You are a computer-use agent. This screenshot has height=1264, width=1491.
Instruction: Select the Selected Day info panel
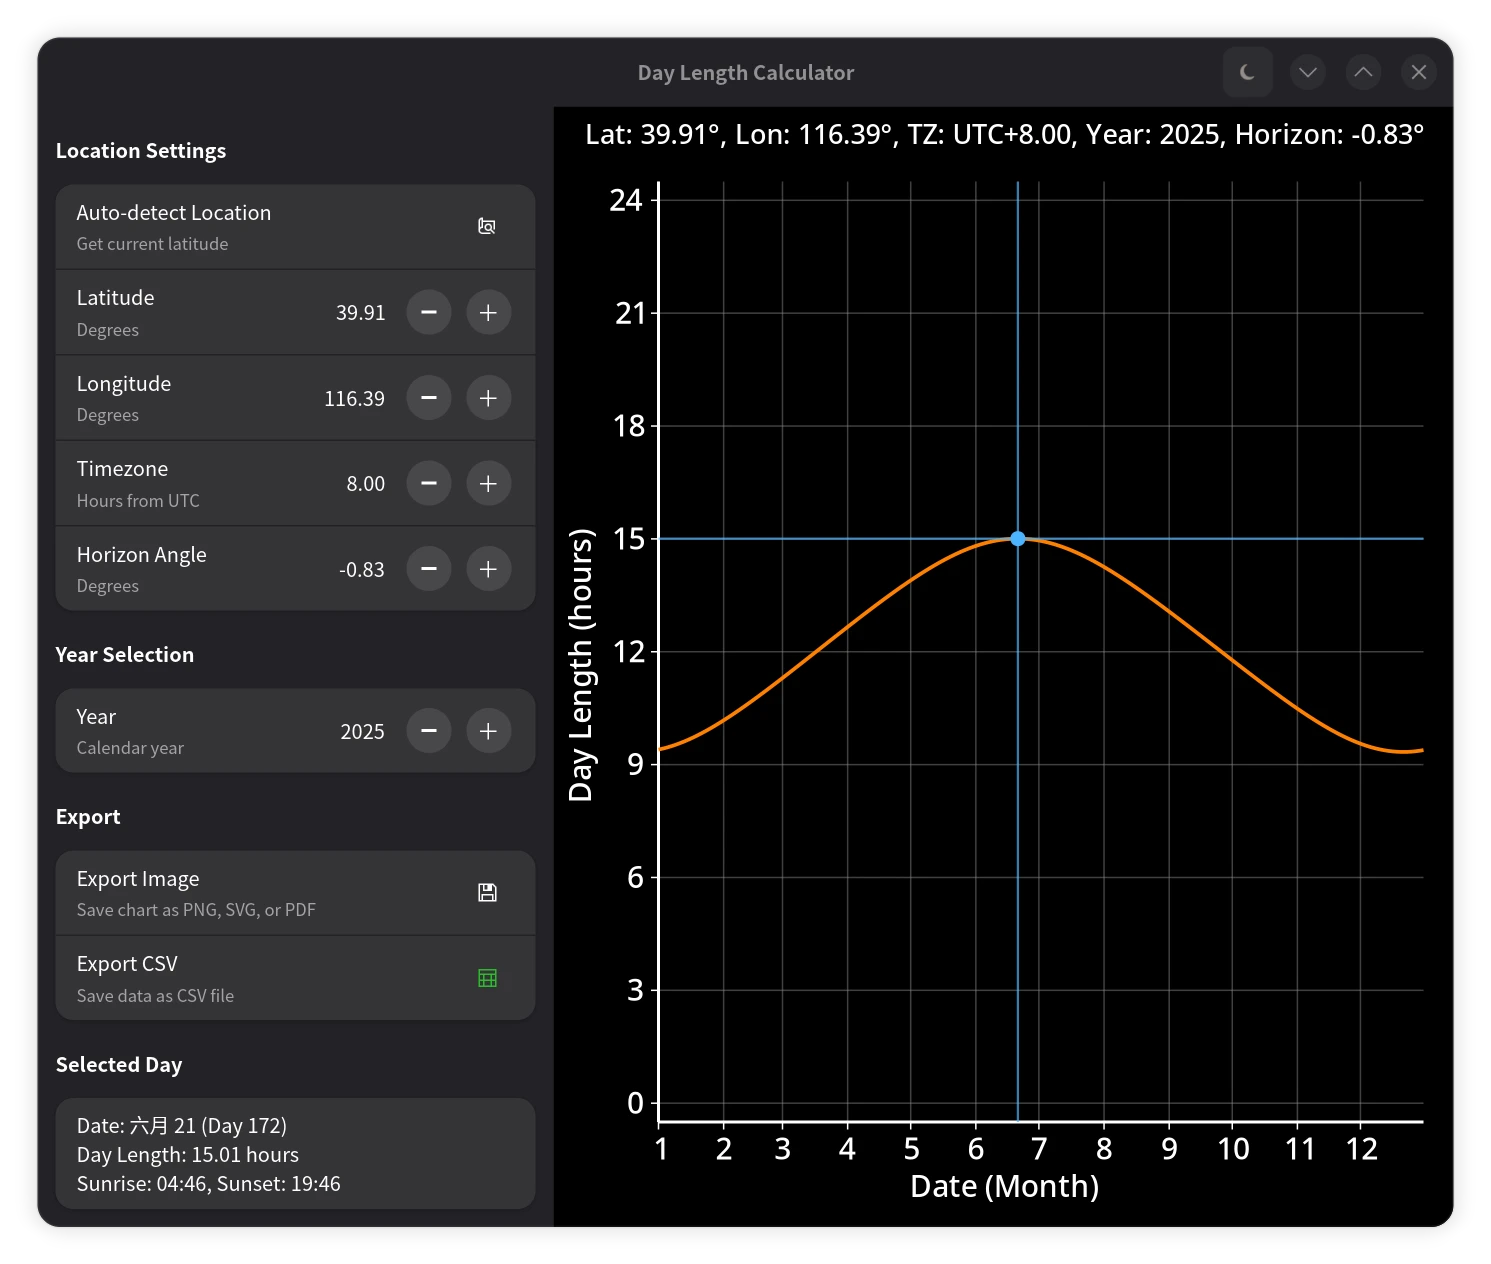(296, 1154)
